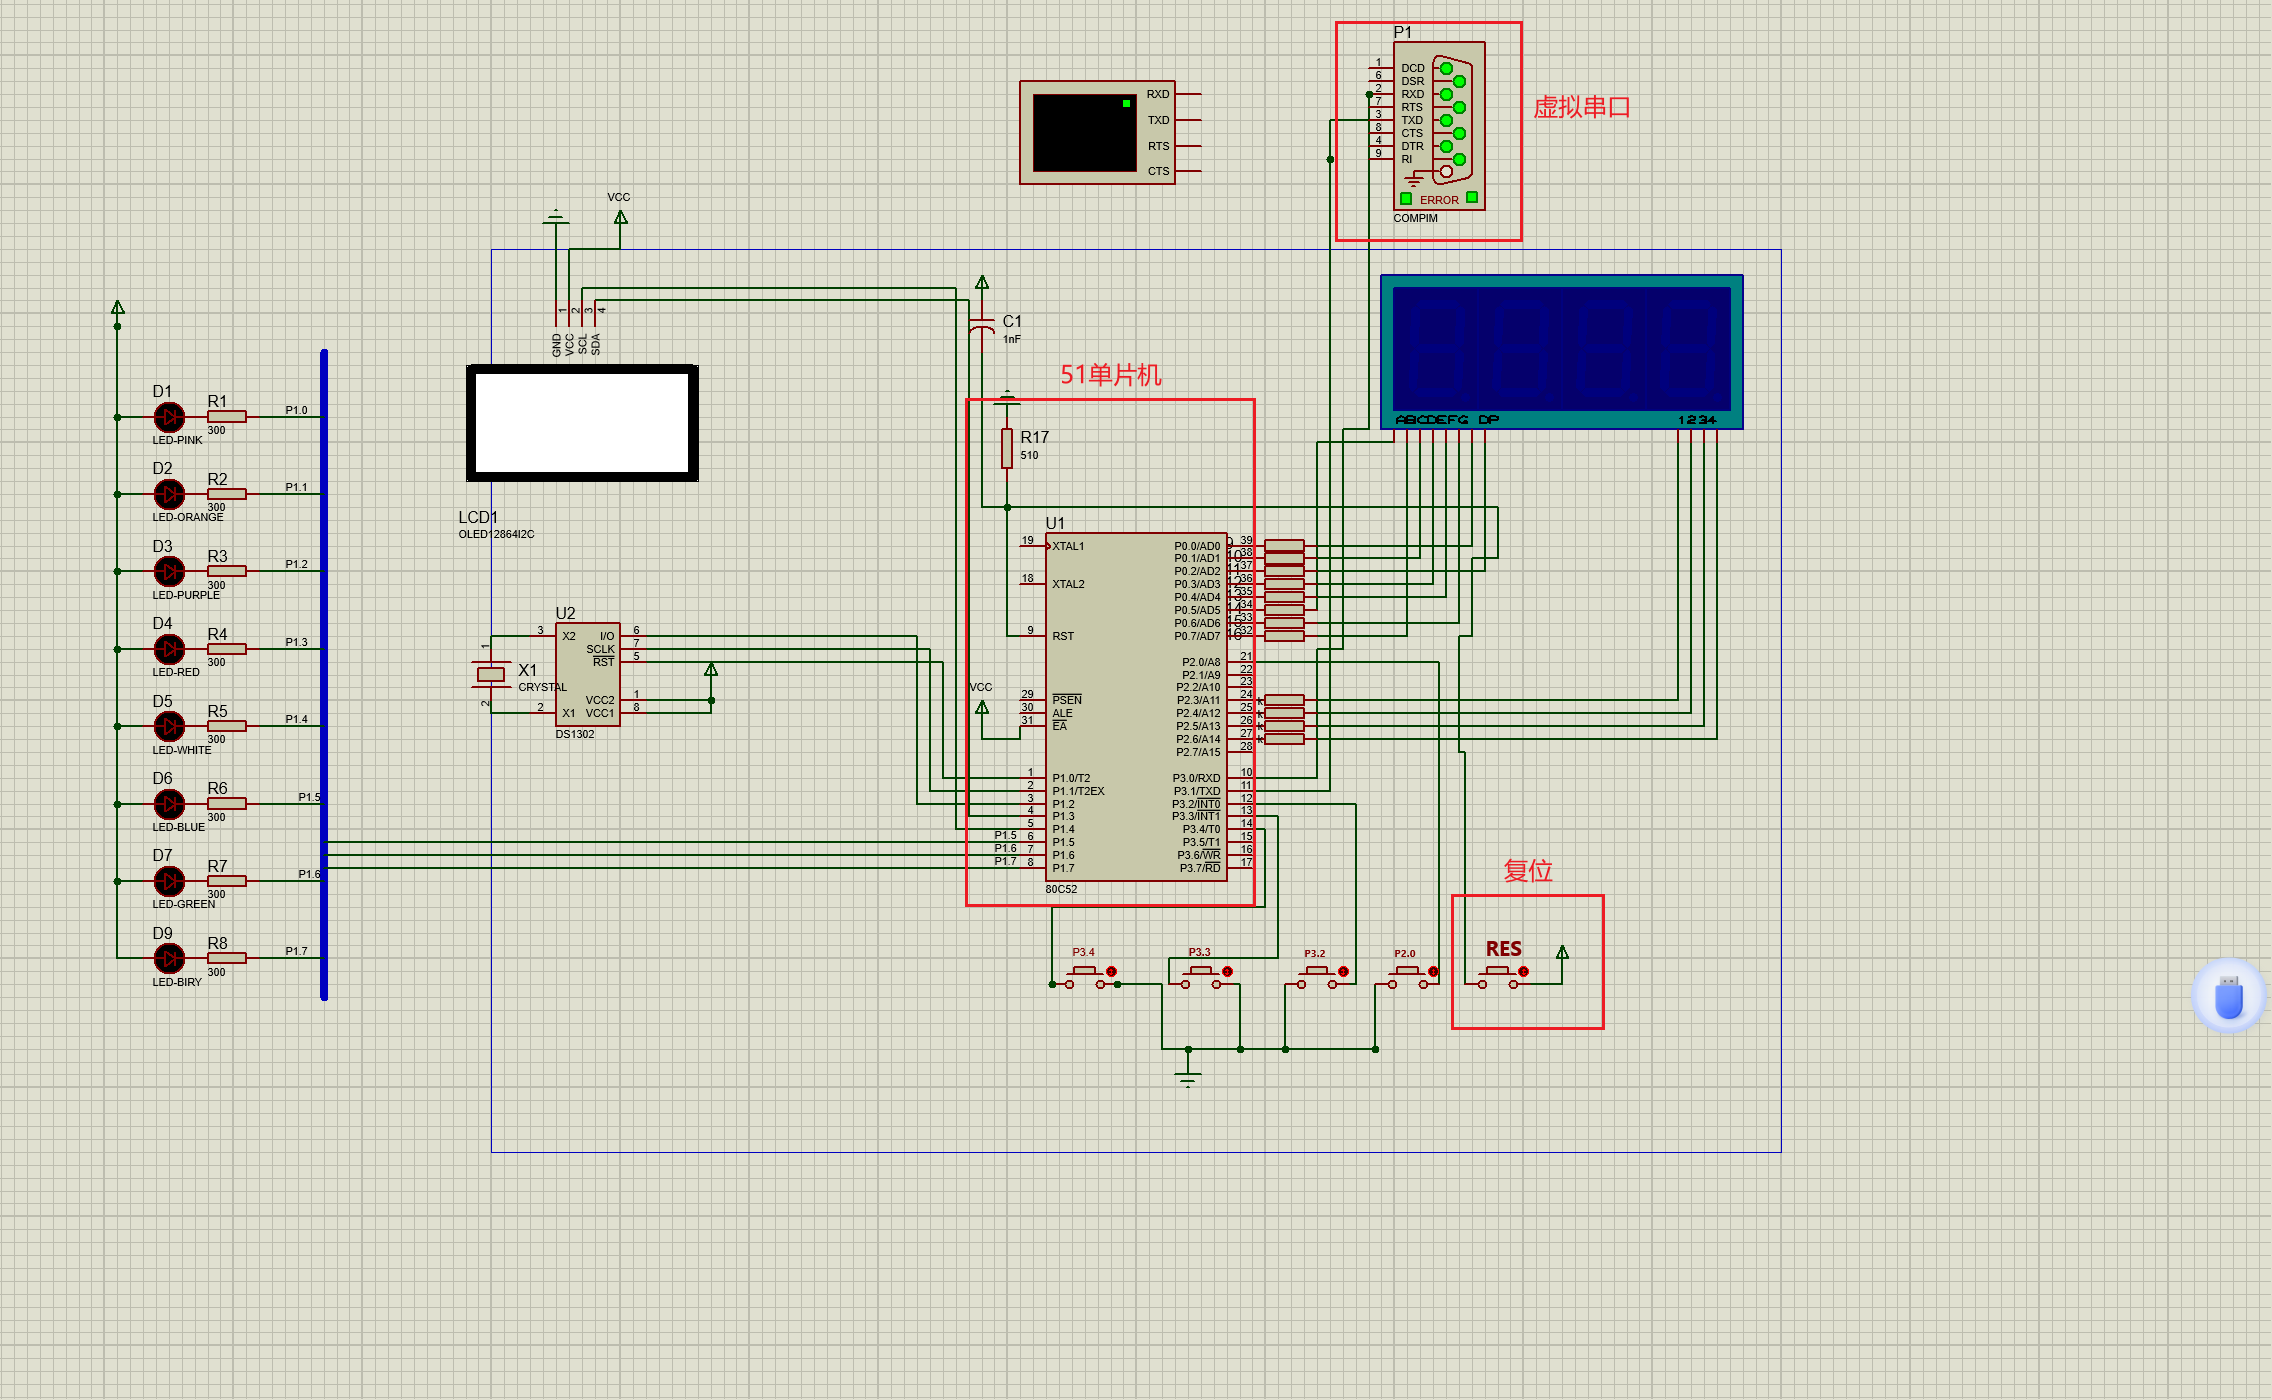2272x1400 pixels.
Task: Click the ground symbol below the push buttons
Action: coord(1188,1077)
